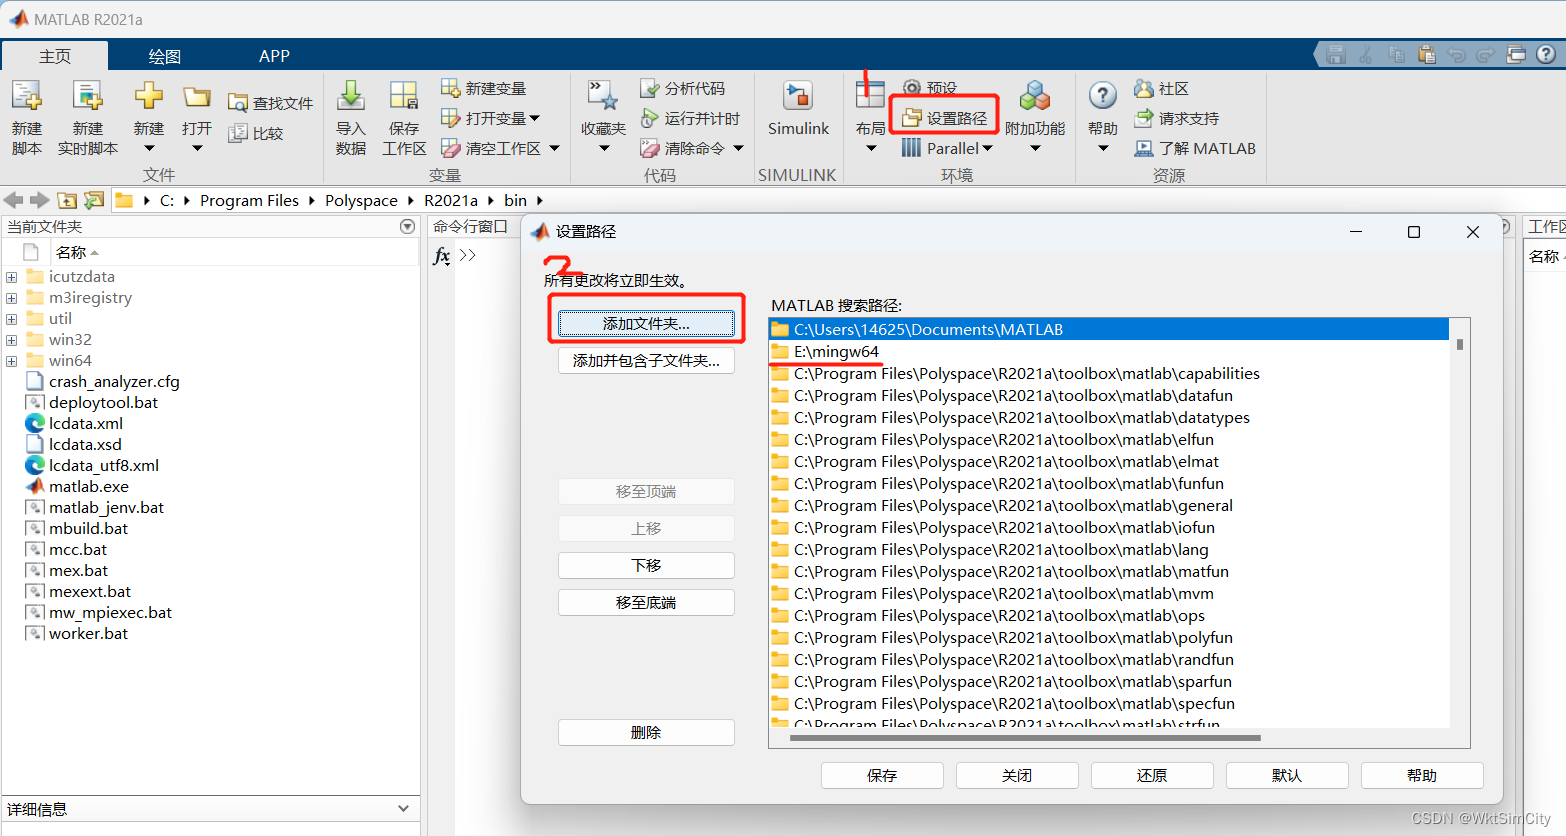Click Program Files in the address bar
Image resolution: width=1566 pixels, height=836 pixels.
coord(249,200)
